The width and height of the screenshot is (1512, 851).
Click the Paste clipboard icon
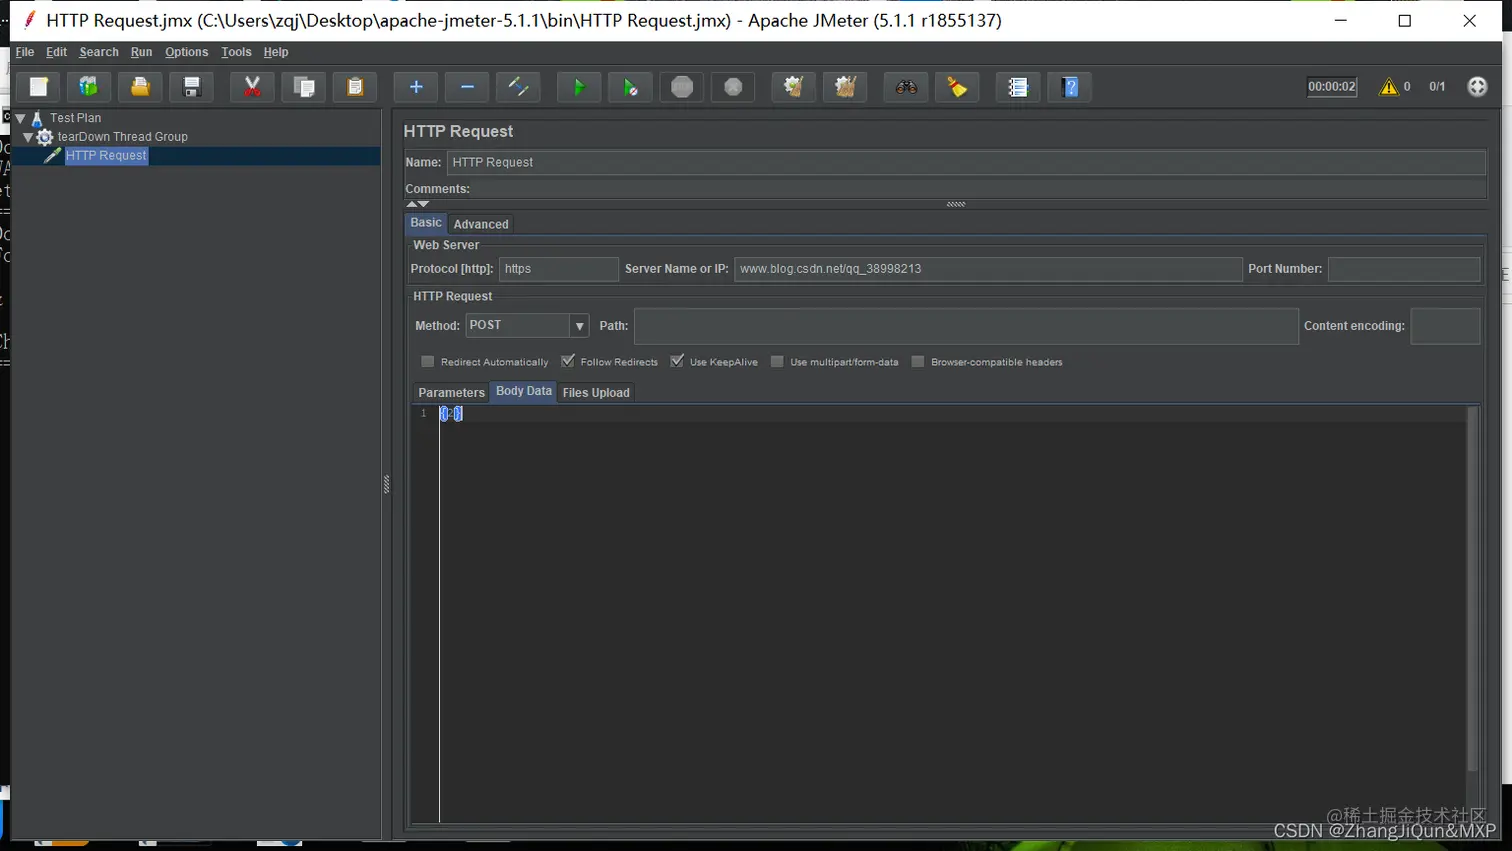coord(355,87)
